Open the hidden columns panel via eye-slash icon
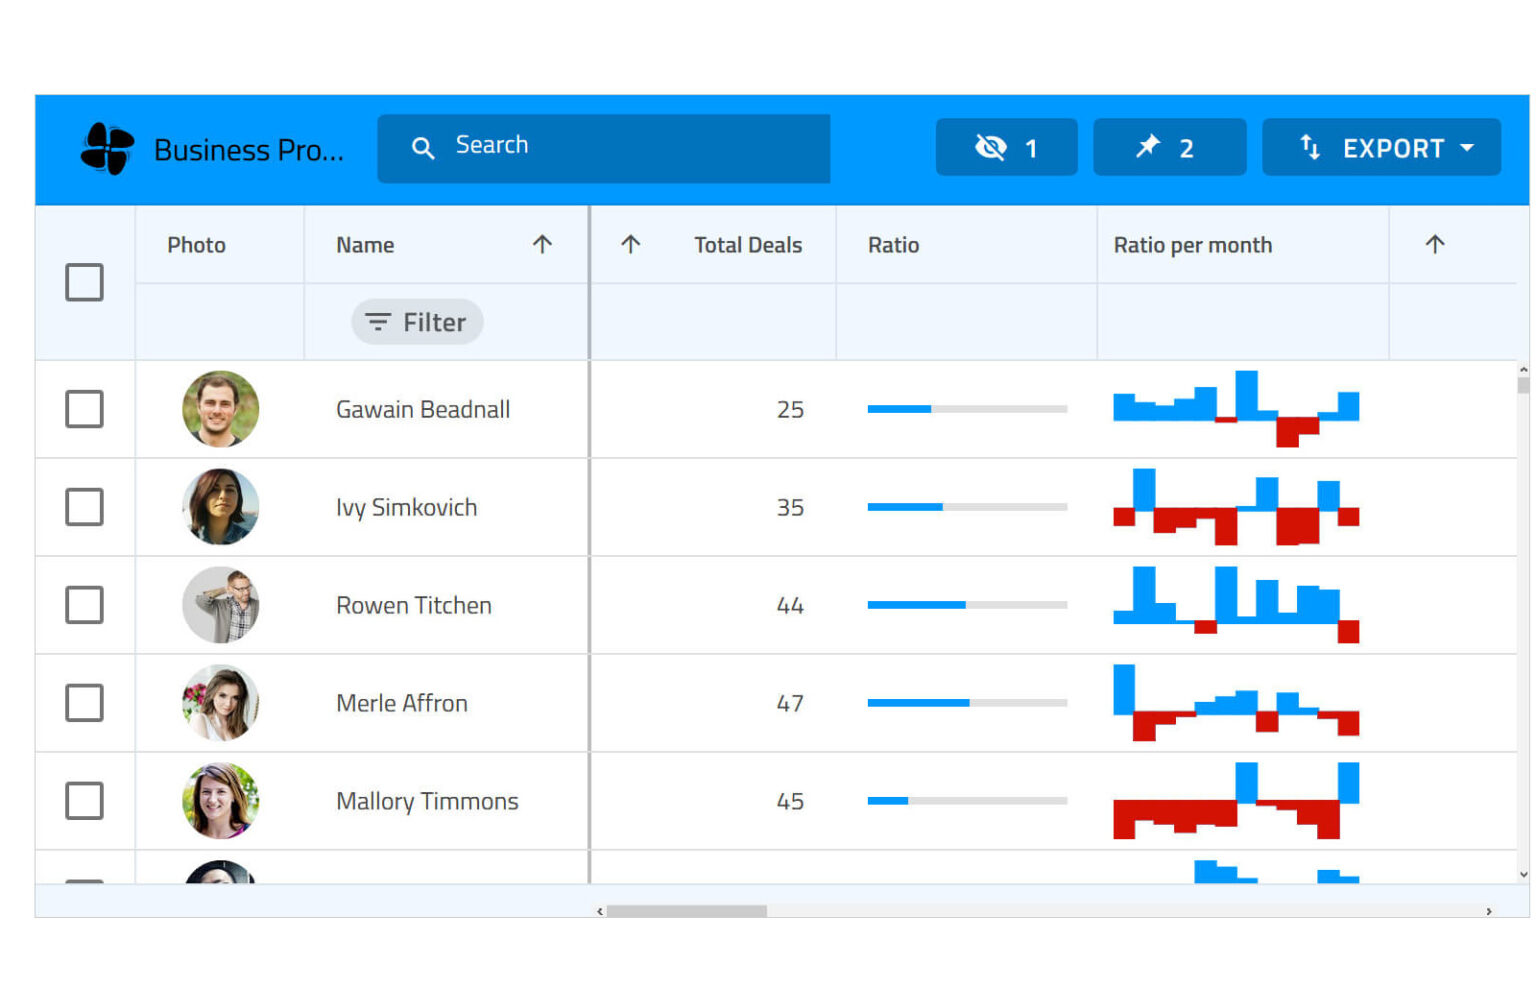Image resolution: width=1536 pixels, height=989 pixels. [x=1006, y=147]
